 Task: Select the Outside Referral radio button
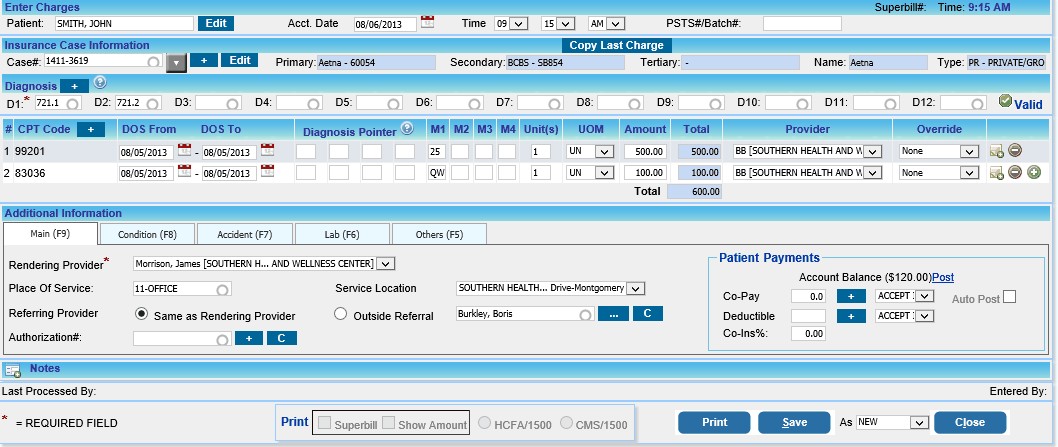340,315
